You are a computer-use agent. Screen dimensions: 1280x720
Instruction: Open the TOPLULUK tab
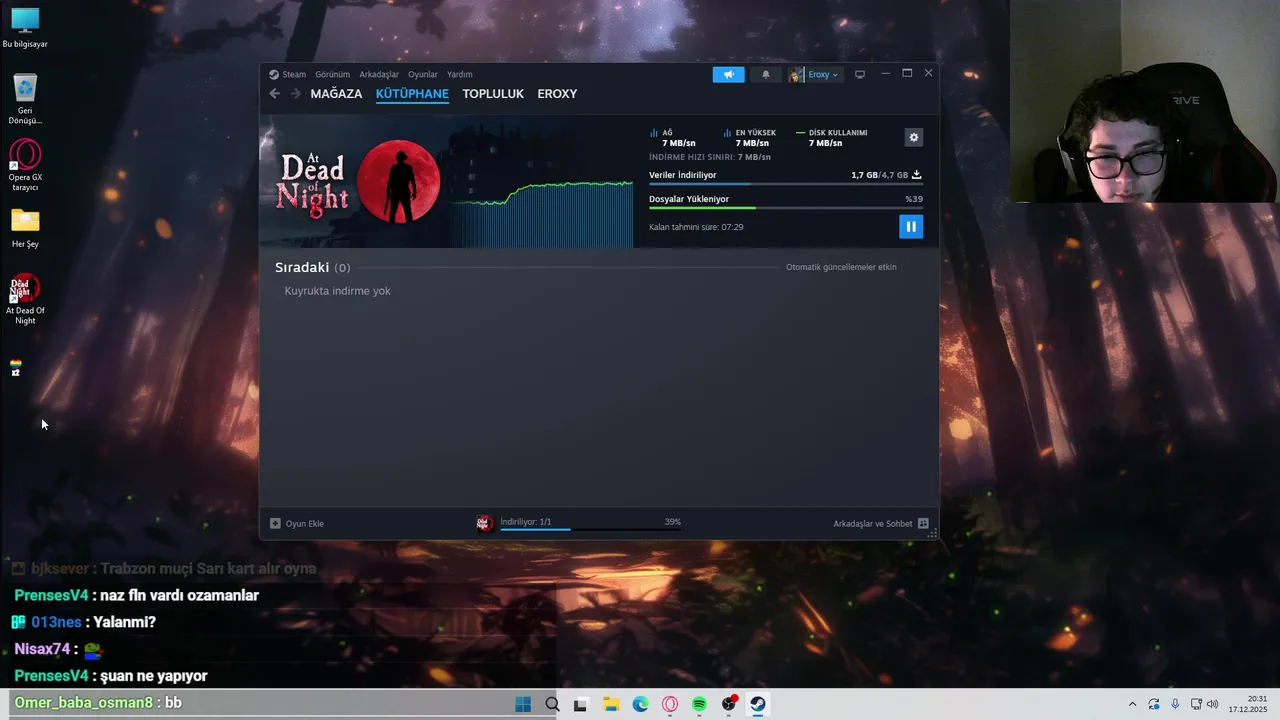(493, 94)
